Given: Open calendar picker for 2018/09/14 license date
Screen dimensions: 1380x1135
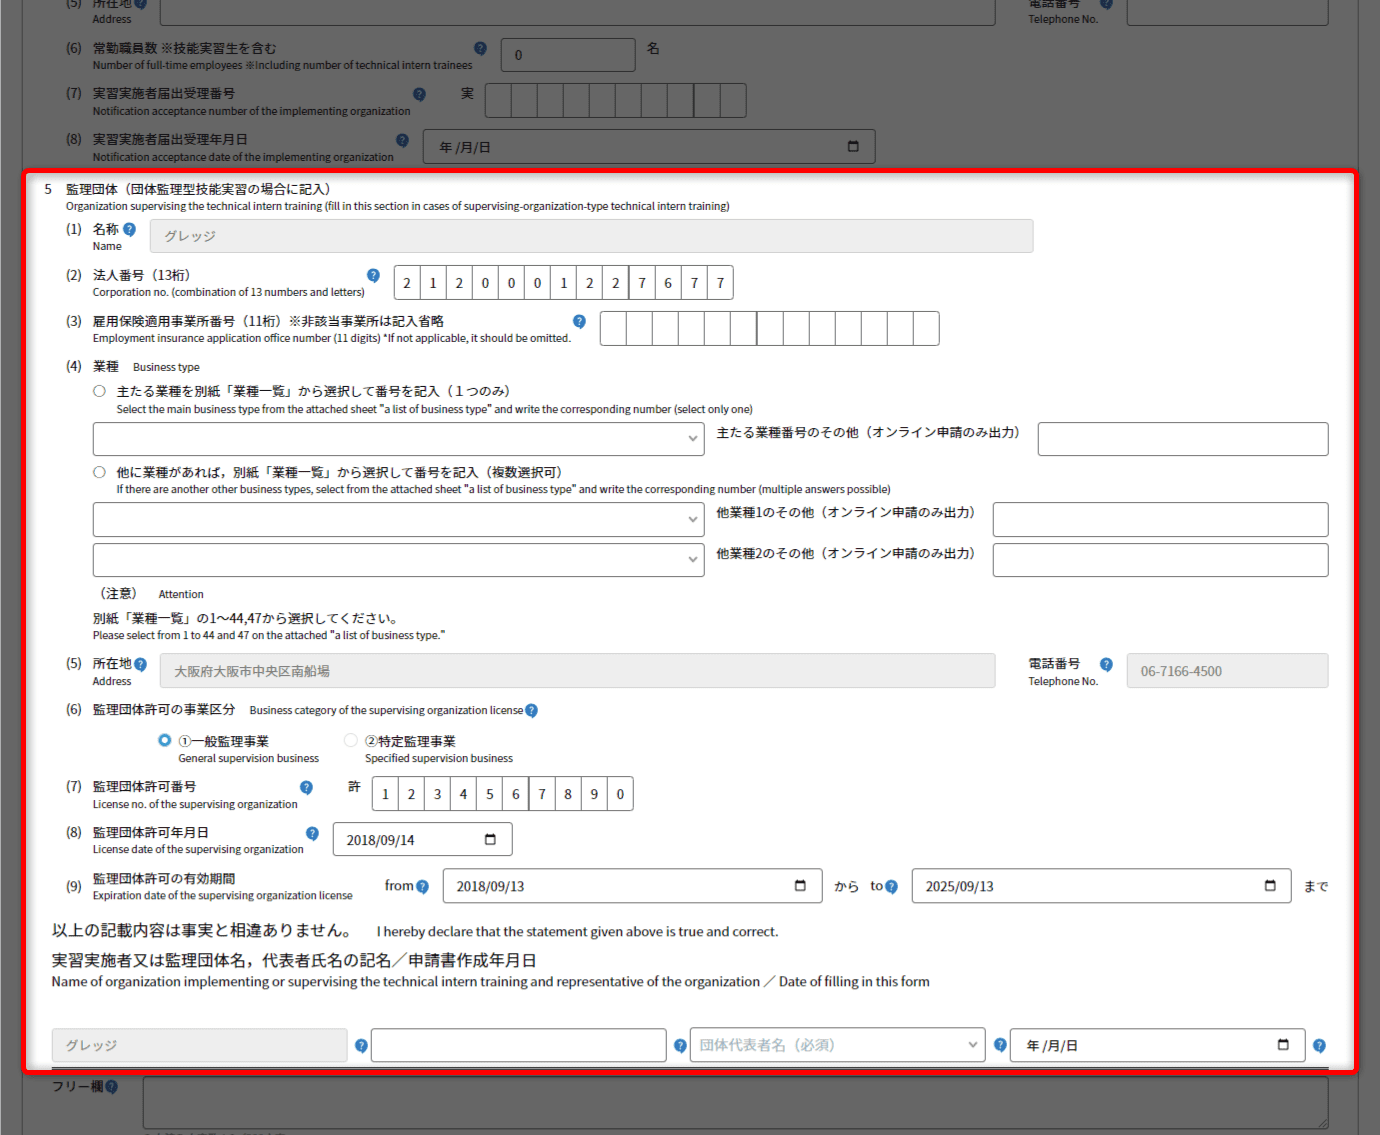Looking at the screenshot, I should coord(490,839).
